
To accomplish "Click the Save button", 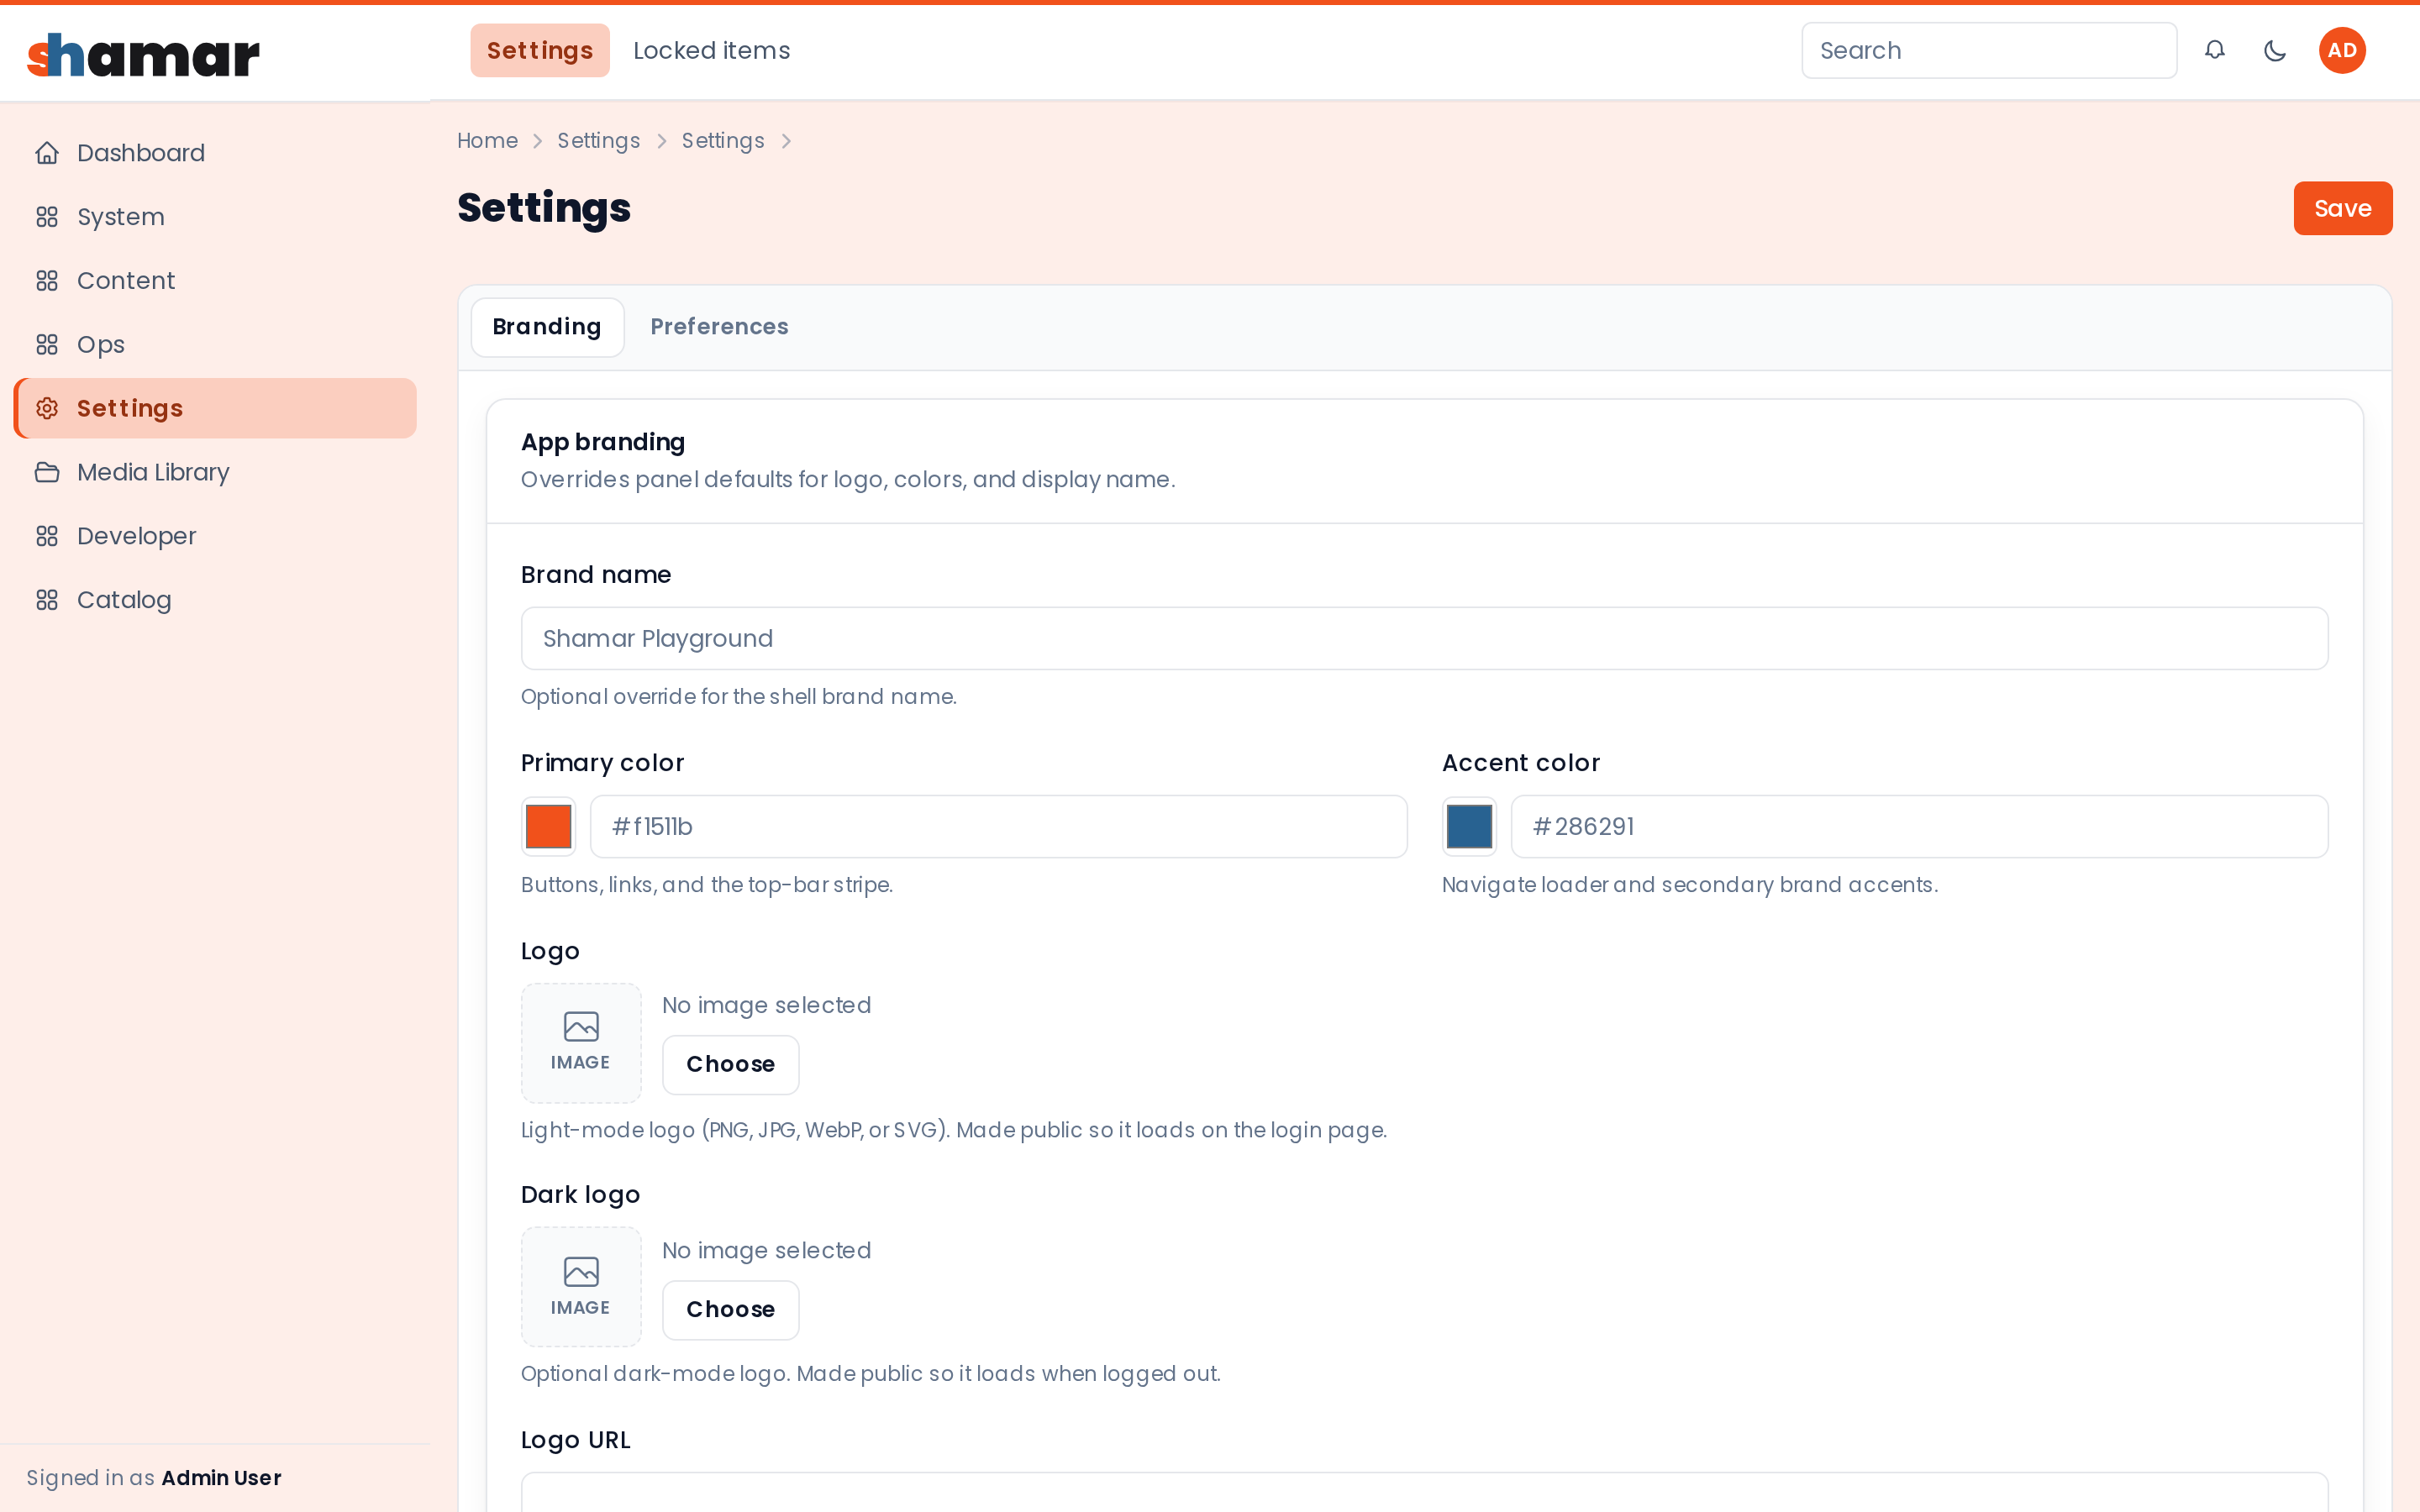I will 2342,208.
